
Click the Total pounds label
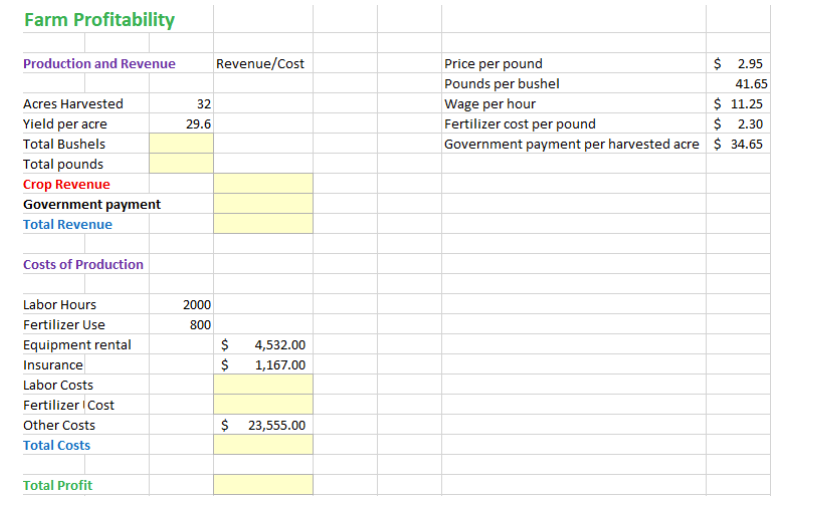tap(63, 164)
